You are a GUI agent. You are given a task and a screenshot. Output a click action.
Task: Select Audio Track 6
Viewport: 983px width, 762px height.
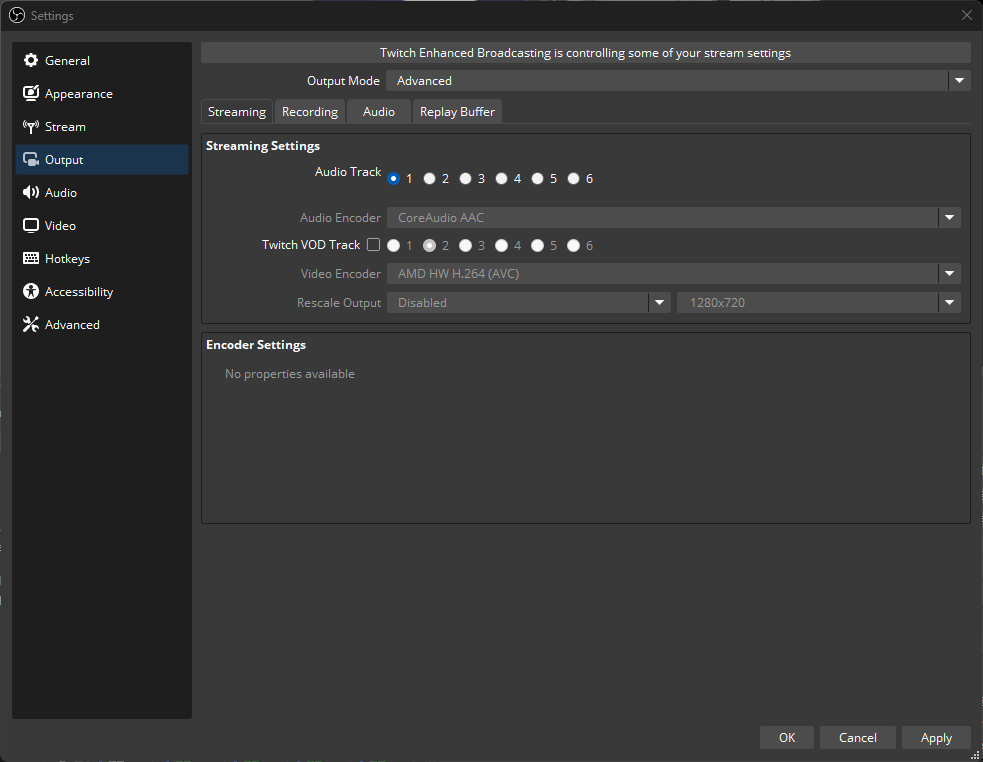pos(574,179)
